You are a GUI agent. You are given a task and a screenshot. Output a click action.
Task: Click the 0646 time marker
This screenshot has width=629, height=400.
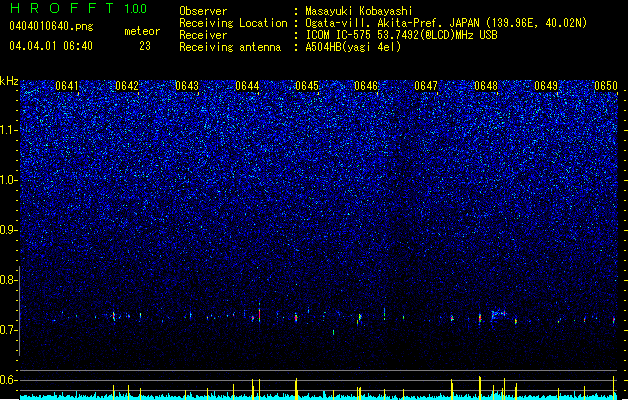click(x=366, y=86)
